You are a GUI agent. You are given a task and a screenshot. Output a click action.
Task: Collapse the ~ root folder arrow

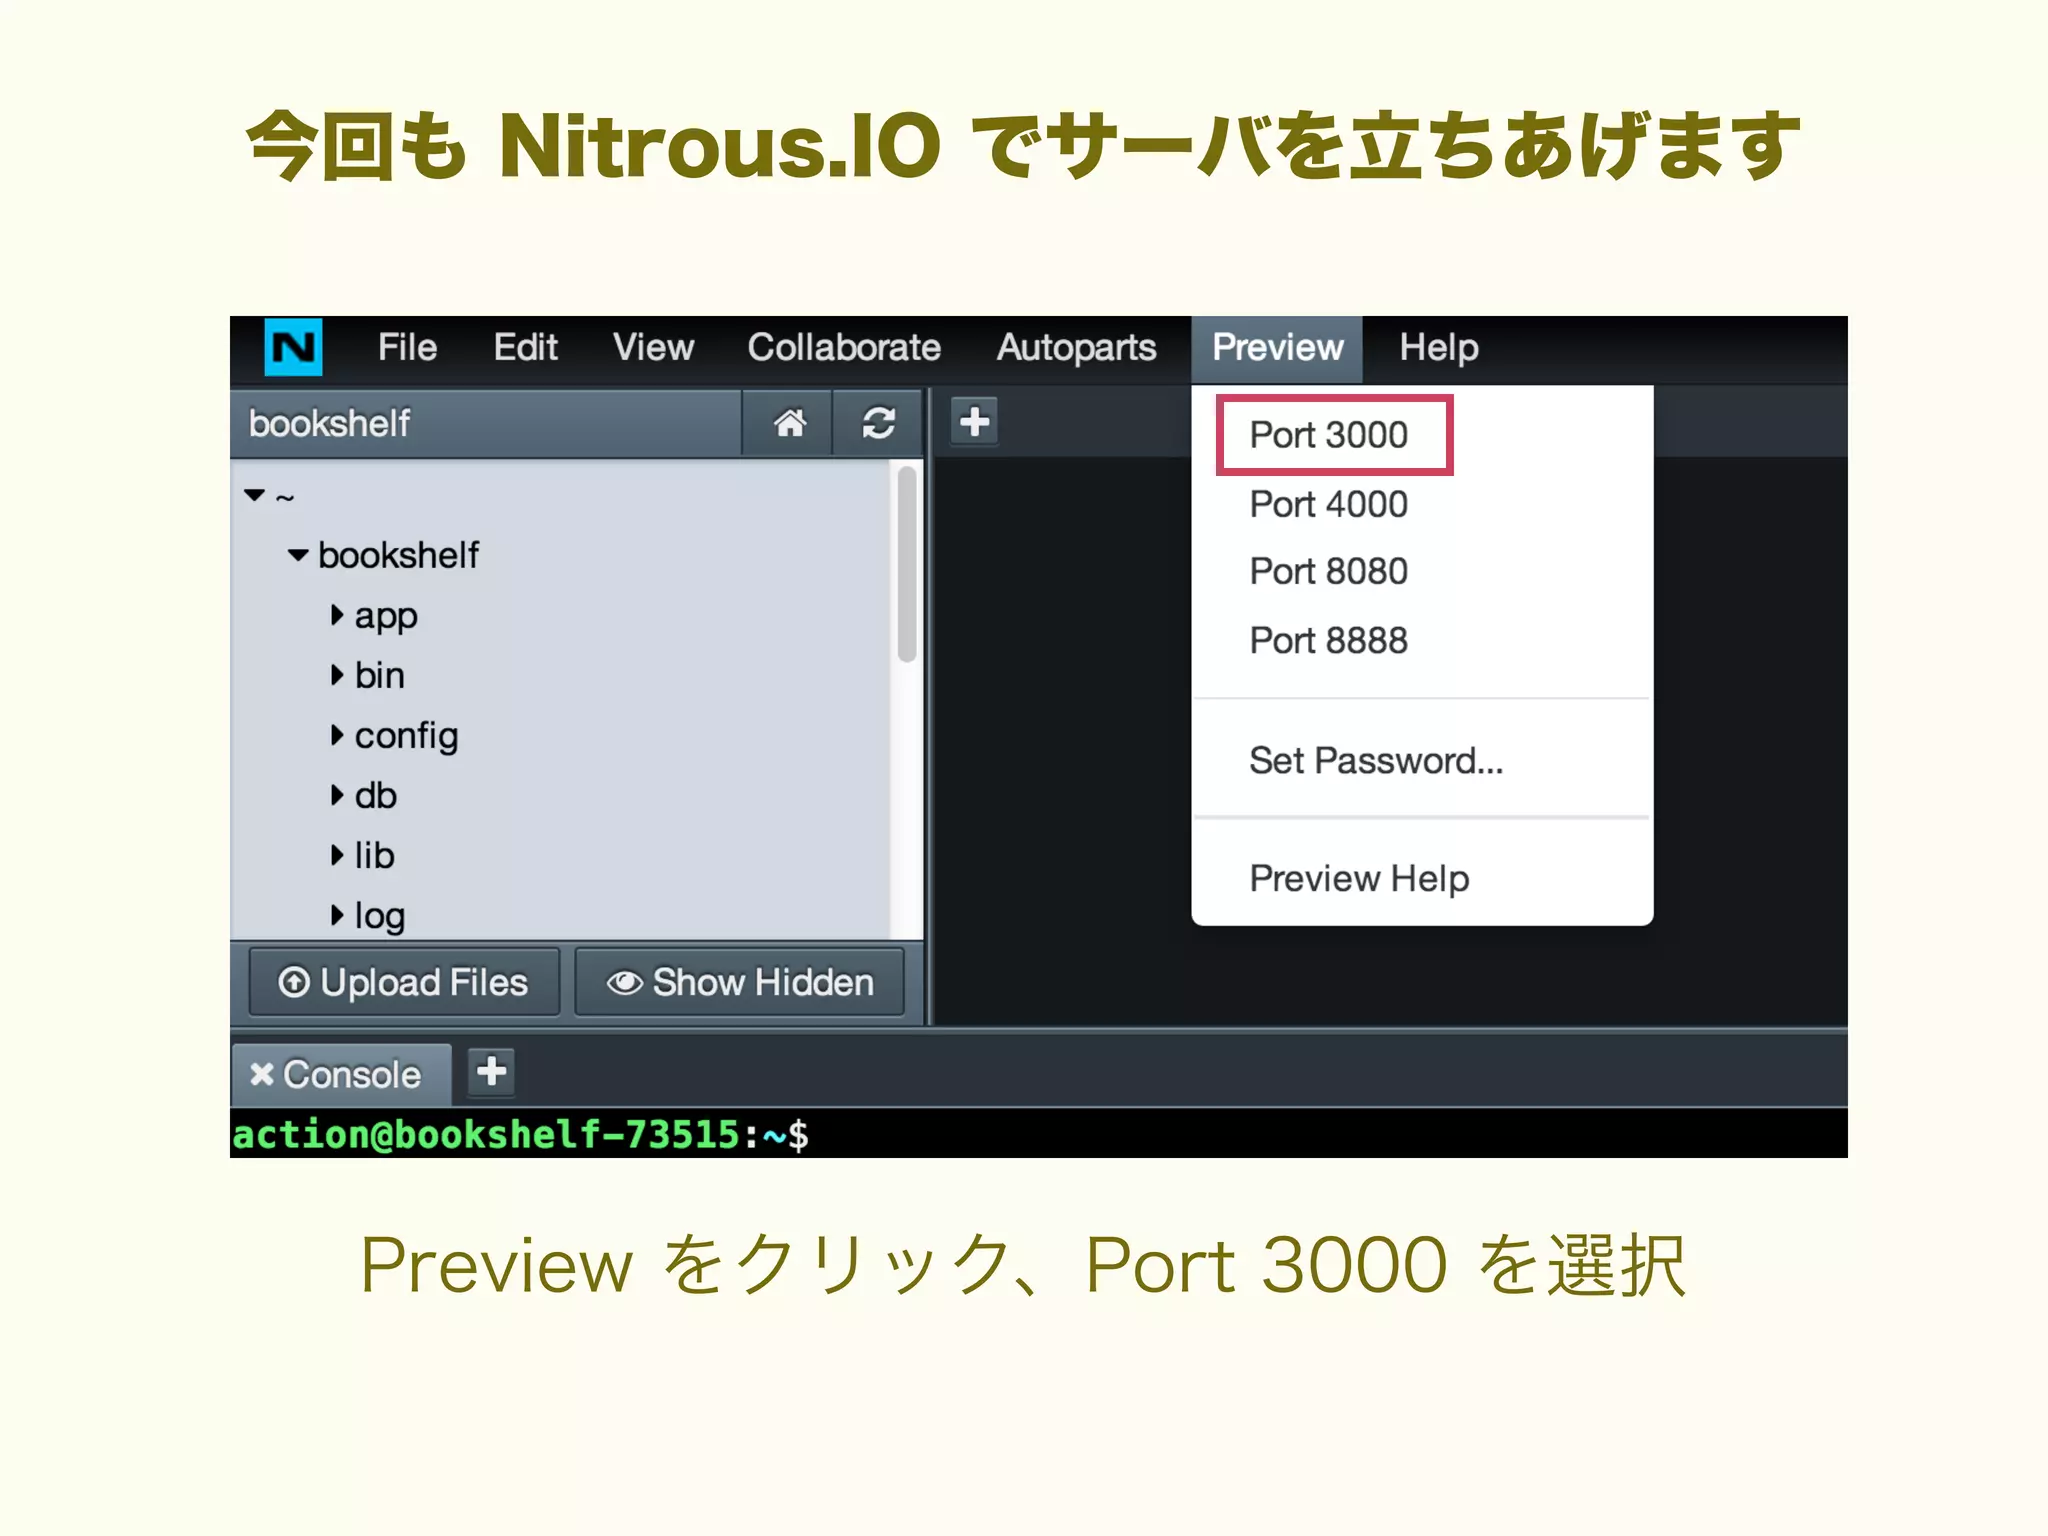click(255, 495)
